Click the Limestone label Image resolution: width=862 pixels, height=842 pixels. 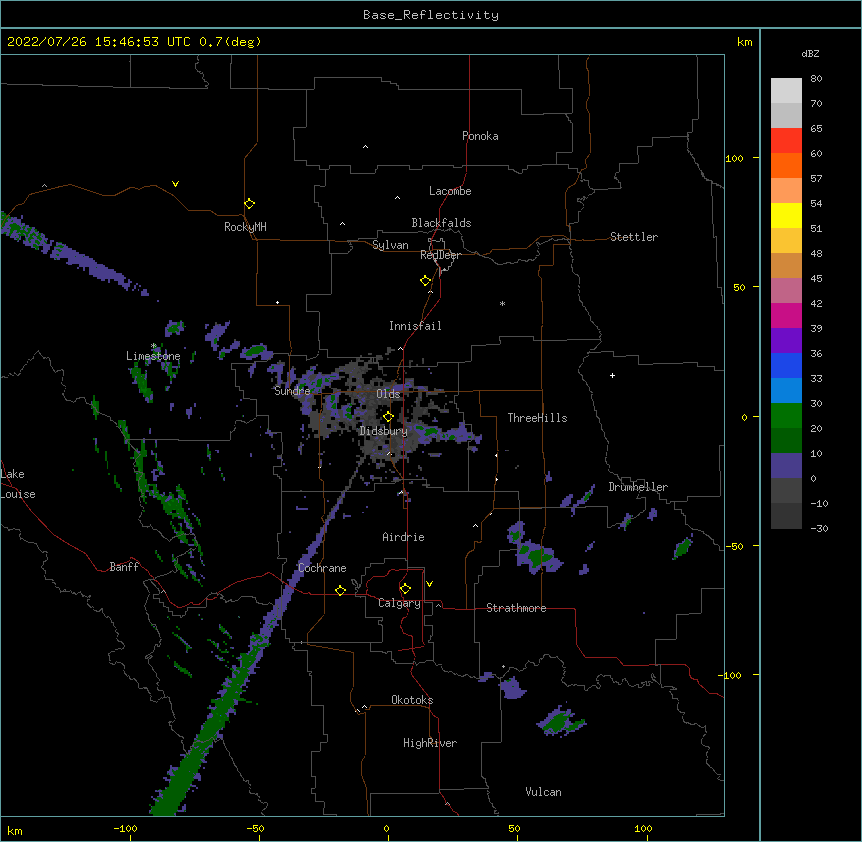pos(153,356)
